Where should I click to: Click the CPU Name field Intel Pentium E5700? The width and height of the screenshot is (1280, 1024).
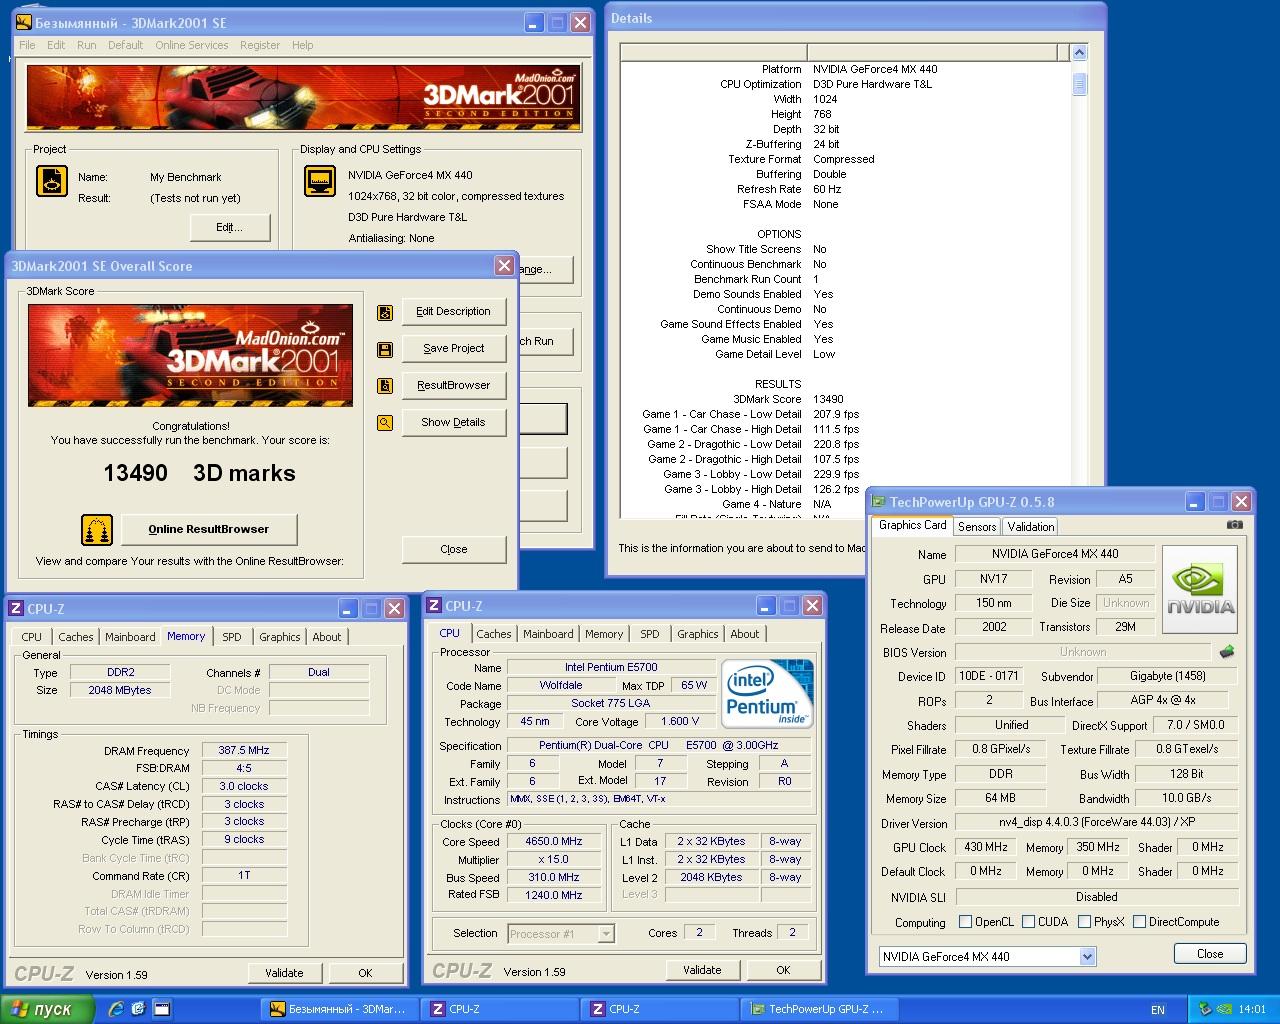coord(611,668)
